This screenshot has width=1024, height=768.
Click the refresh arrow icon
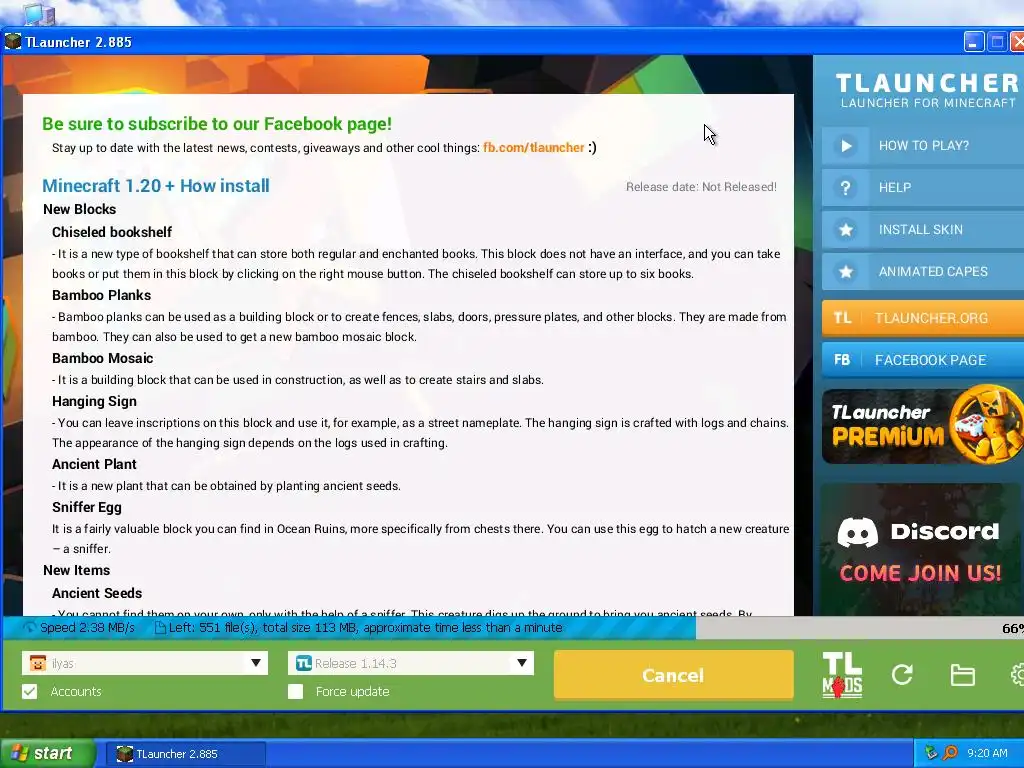(902, 675)
